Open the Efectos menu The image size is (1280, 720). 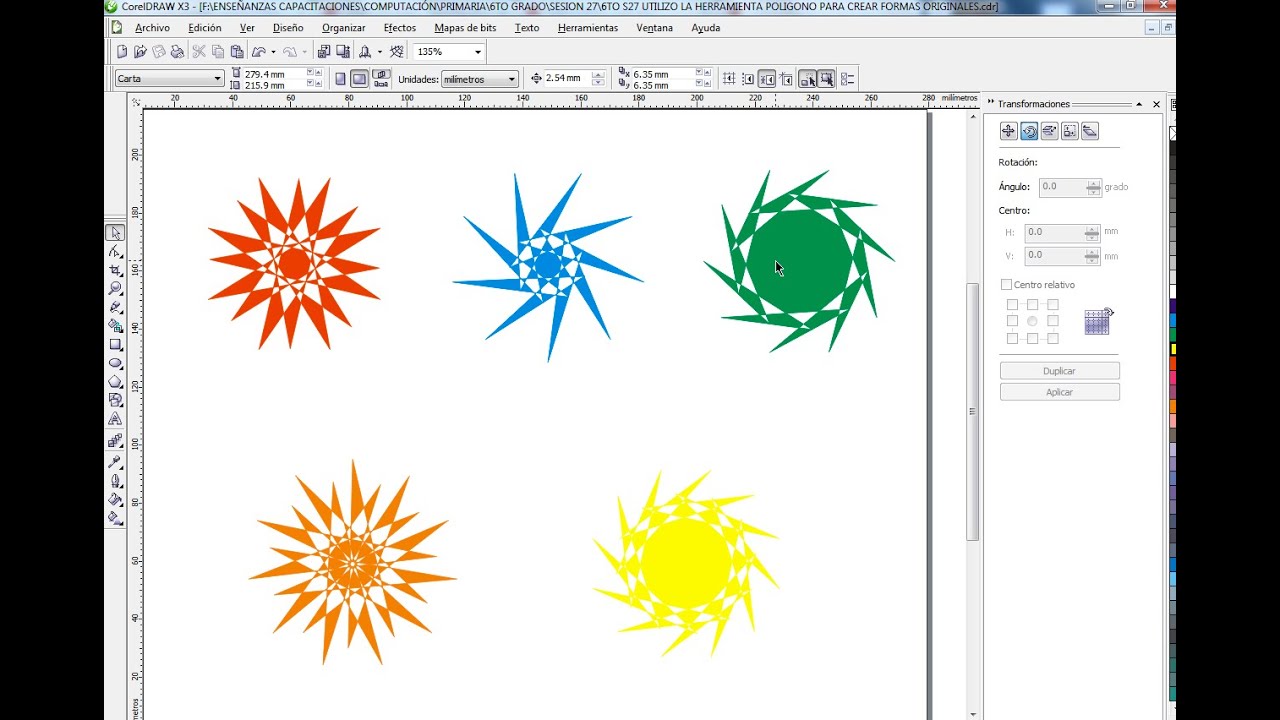(x=400, y=28)
